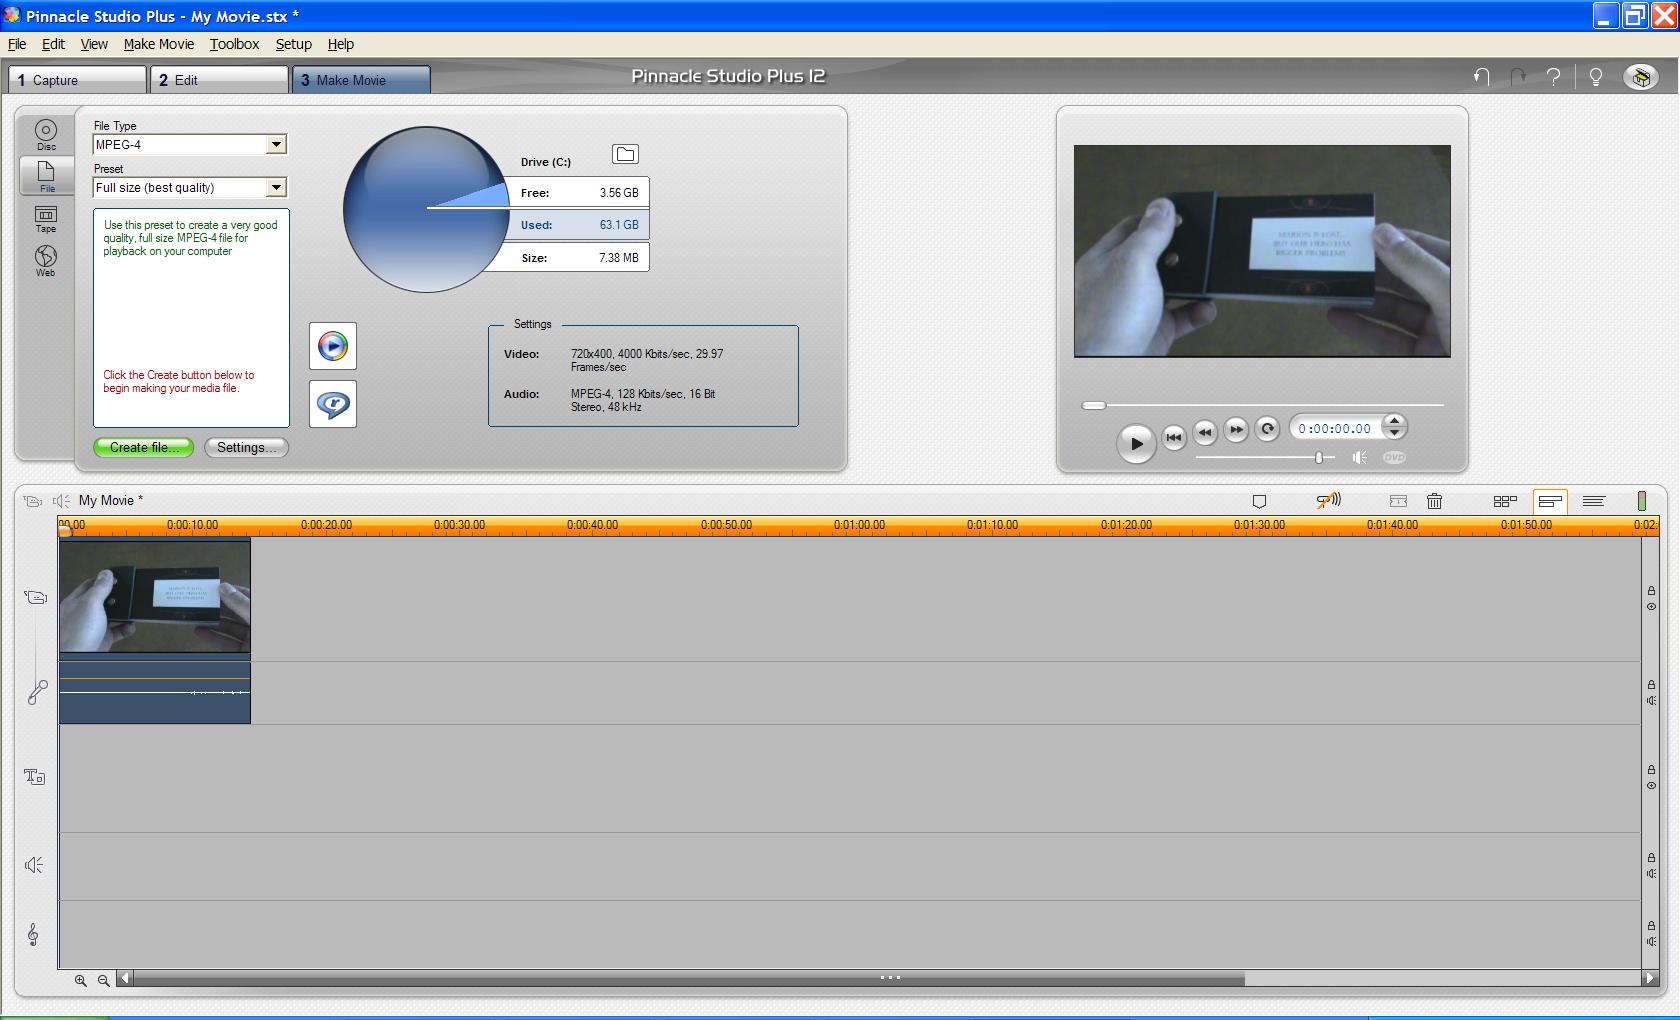Mute the sound effects track

click(x=1651, y=873)
